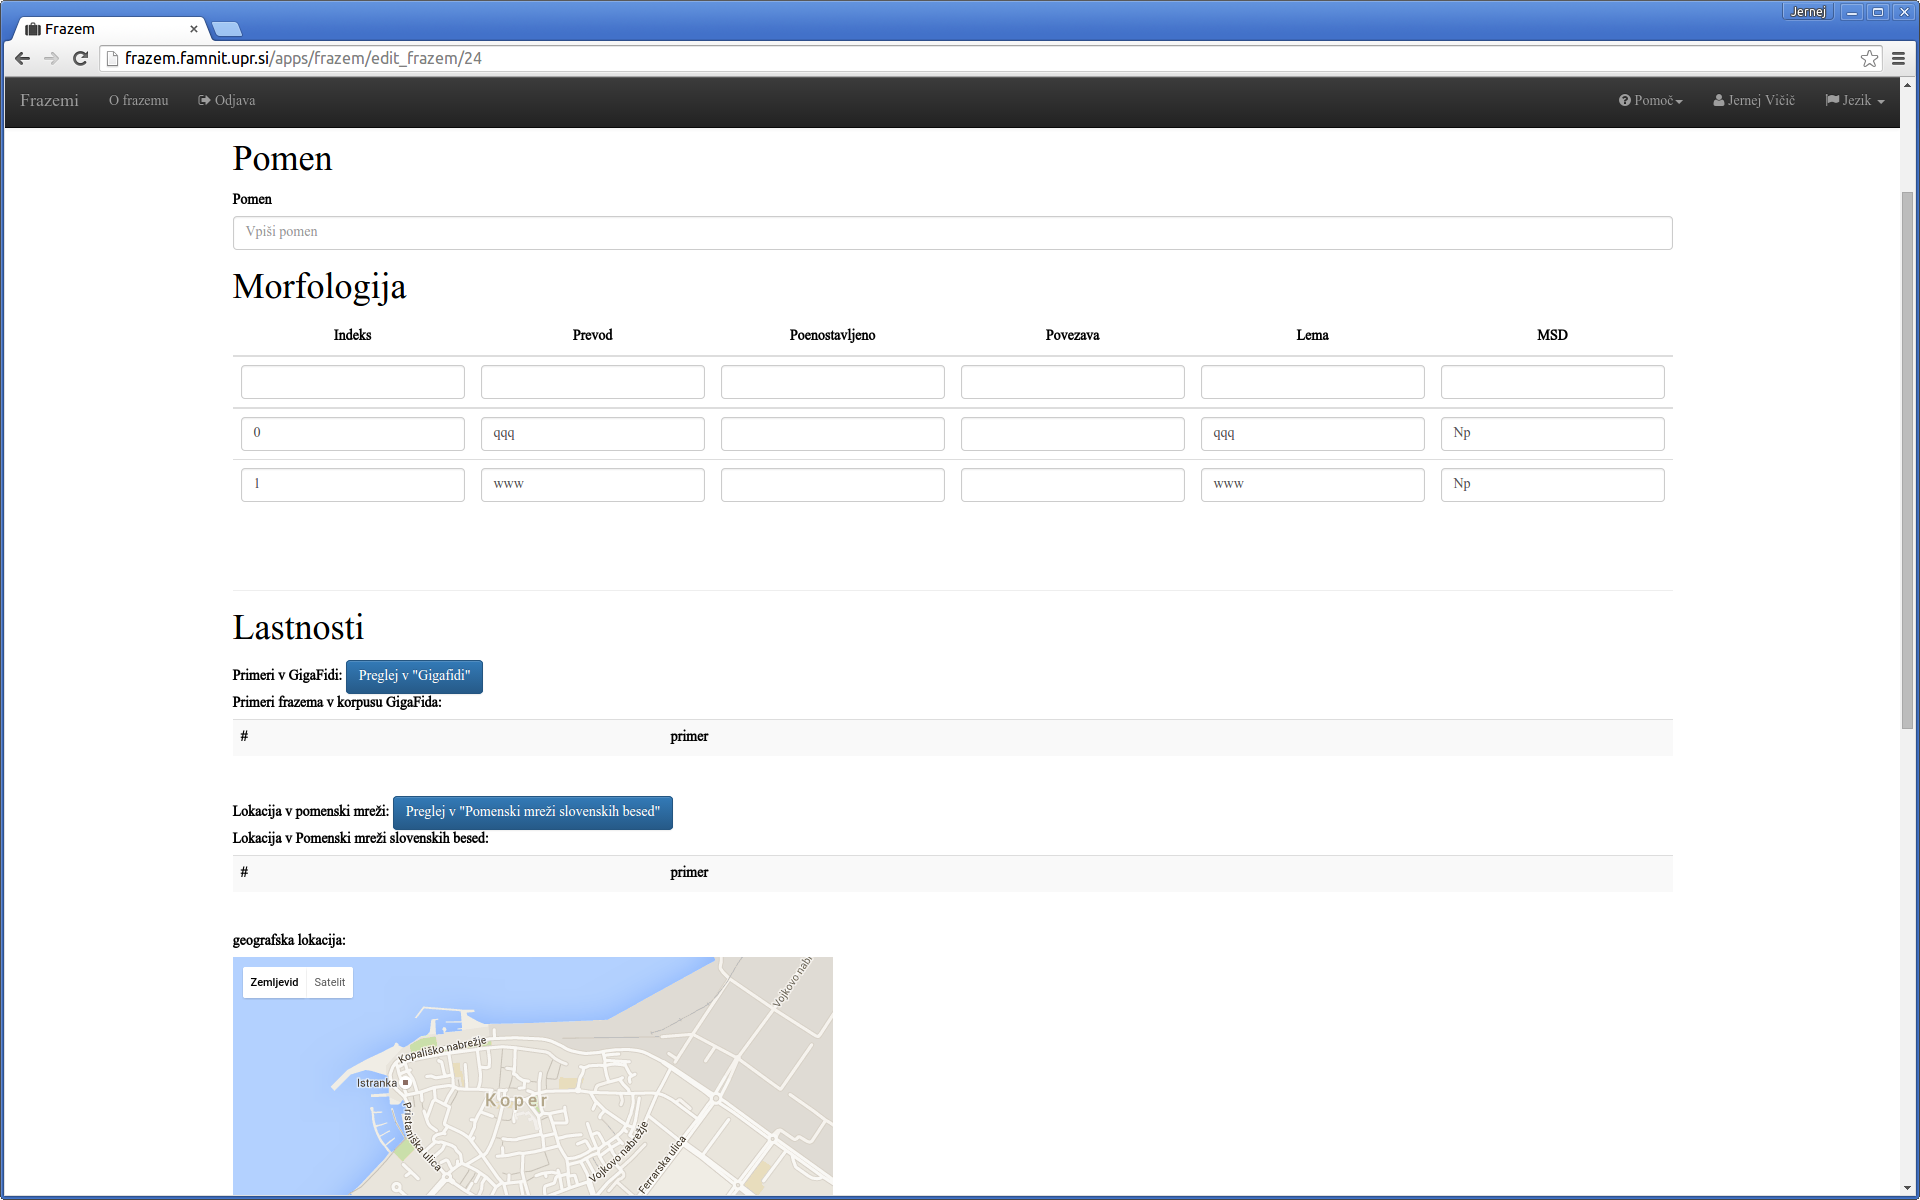The height and width of the screenshot is (1200, 1920).
Task: Click Preglej v Pomenski mreži button
Action: tap(532, 812)
